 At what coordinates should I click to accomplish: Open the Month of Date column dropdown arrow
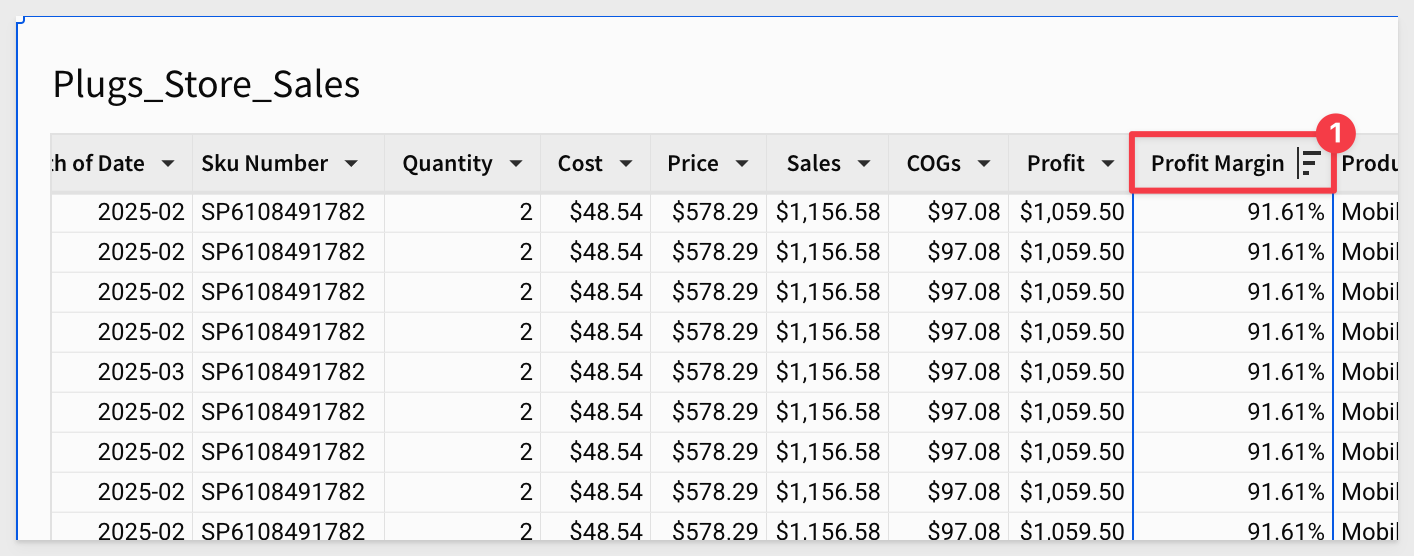(x=168, y=163)
